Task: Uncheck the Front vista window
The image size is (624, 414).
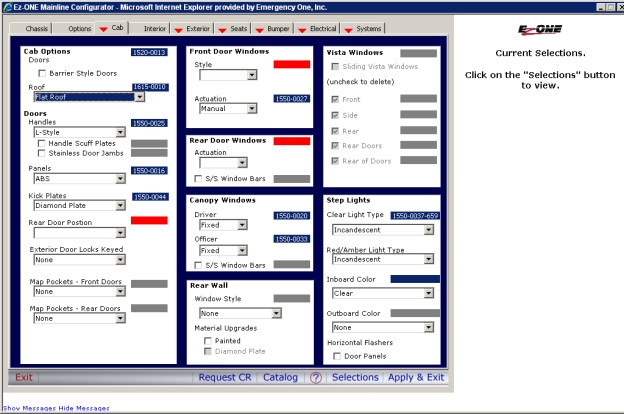Action: pos(335,100)
